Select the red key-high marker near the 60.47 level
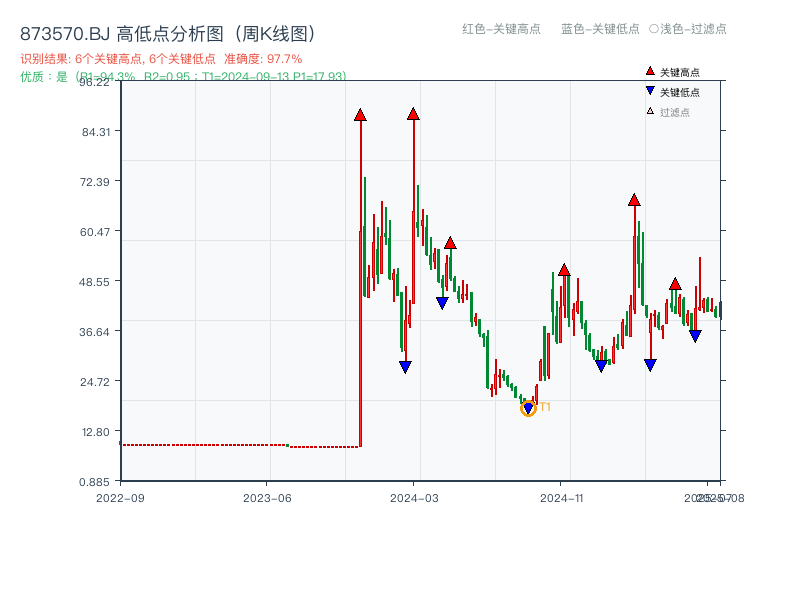The width and height of the screenshot is (800, 600). [450, 243]
